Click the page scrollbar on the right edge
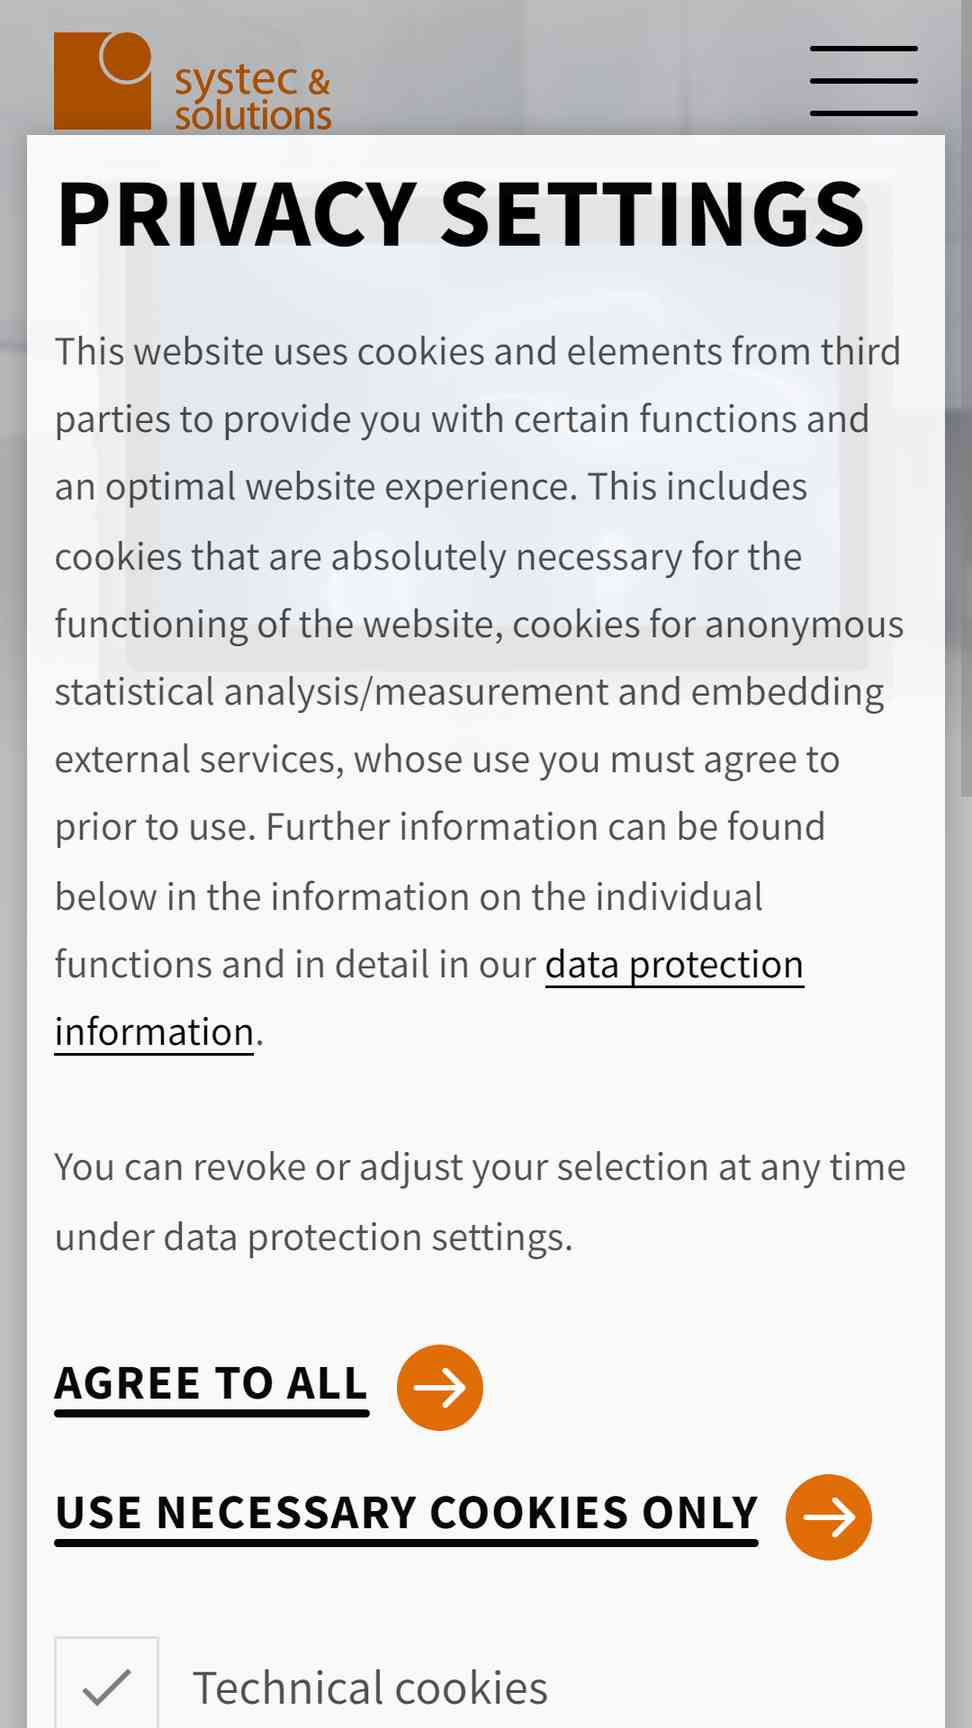 [x=966, y=400]
